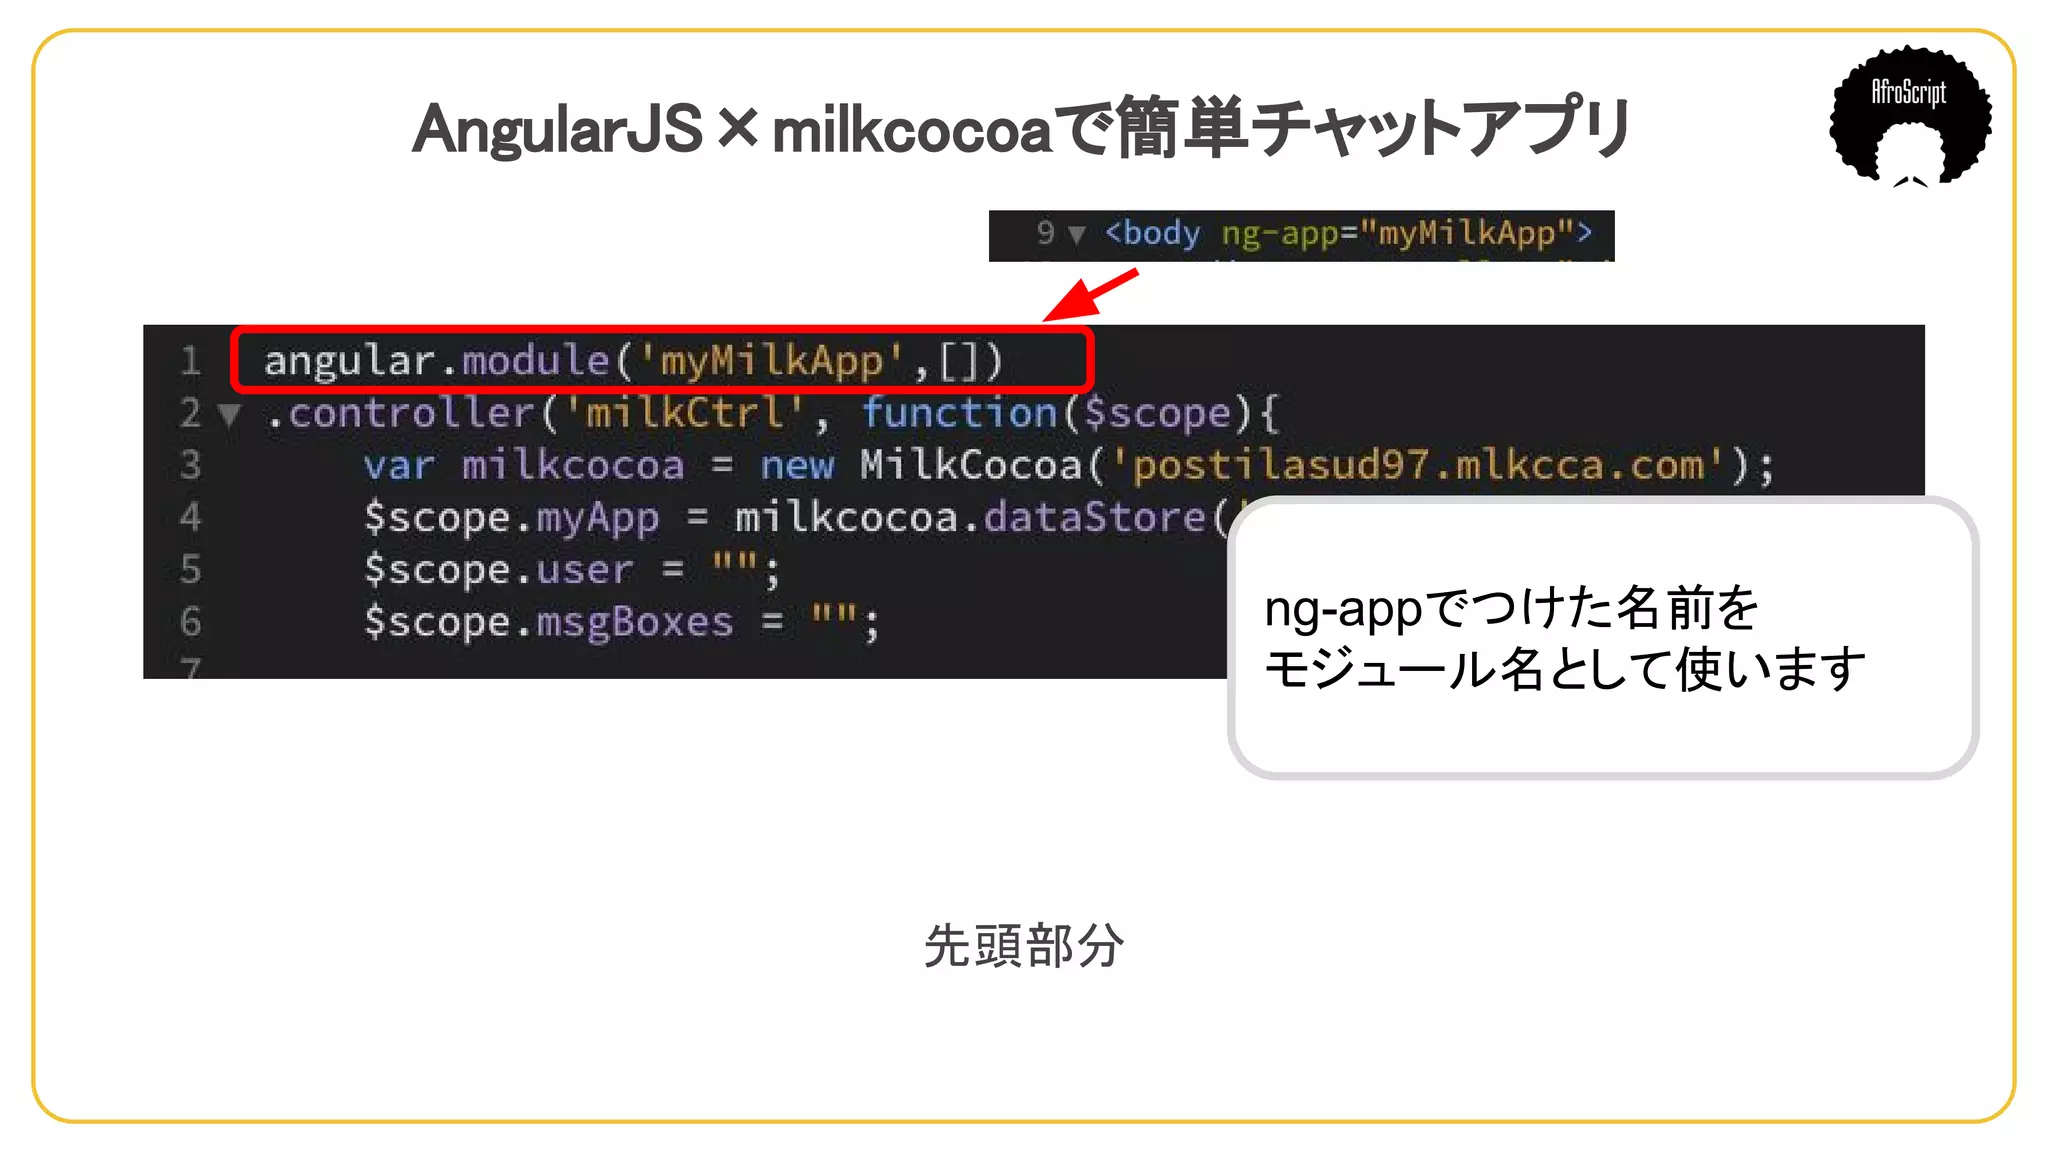Click the callout text モジュール名として使います

coord(1565,668)
